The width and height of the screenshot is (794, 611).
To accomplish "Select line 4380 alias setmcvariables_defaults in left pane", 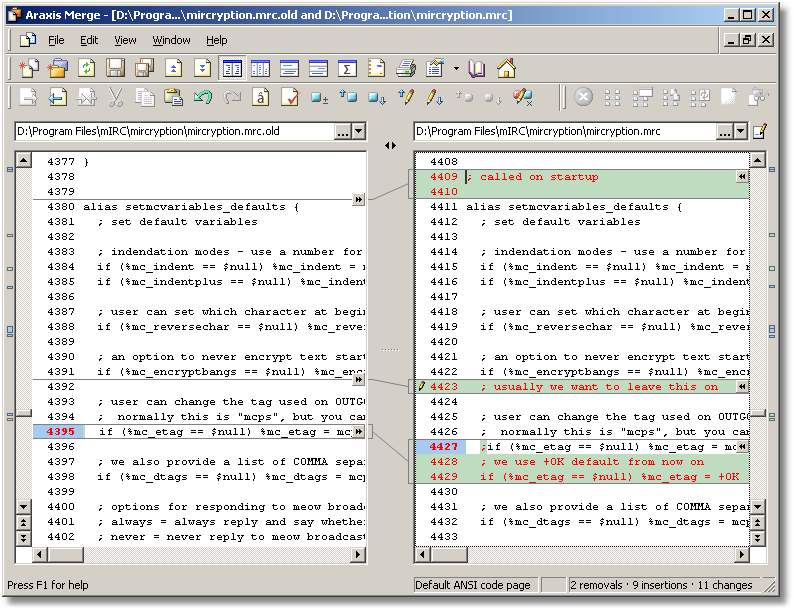I will [x=199, y=207].
